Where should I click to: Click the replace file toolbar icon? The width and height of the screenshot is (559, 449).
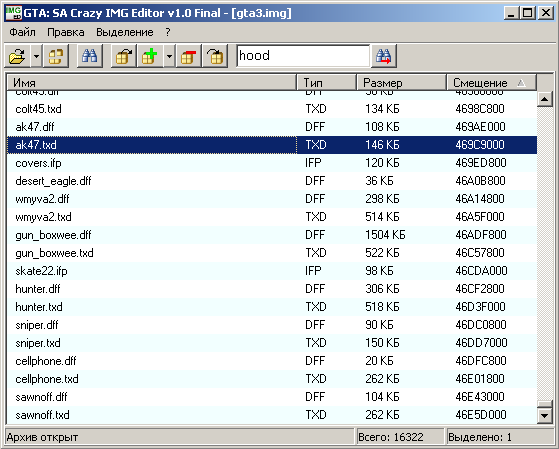pyautogui.click(x=215, y=56)
